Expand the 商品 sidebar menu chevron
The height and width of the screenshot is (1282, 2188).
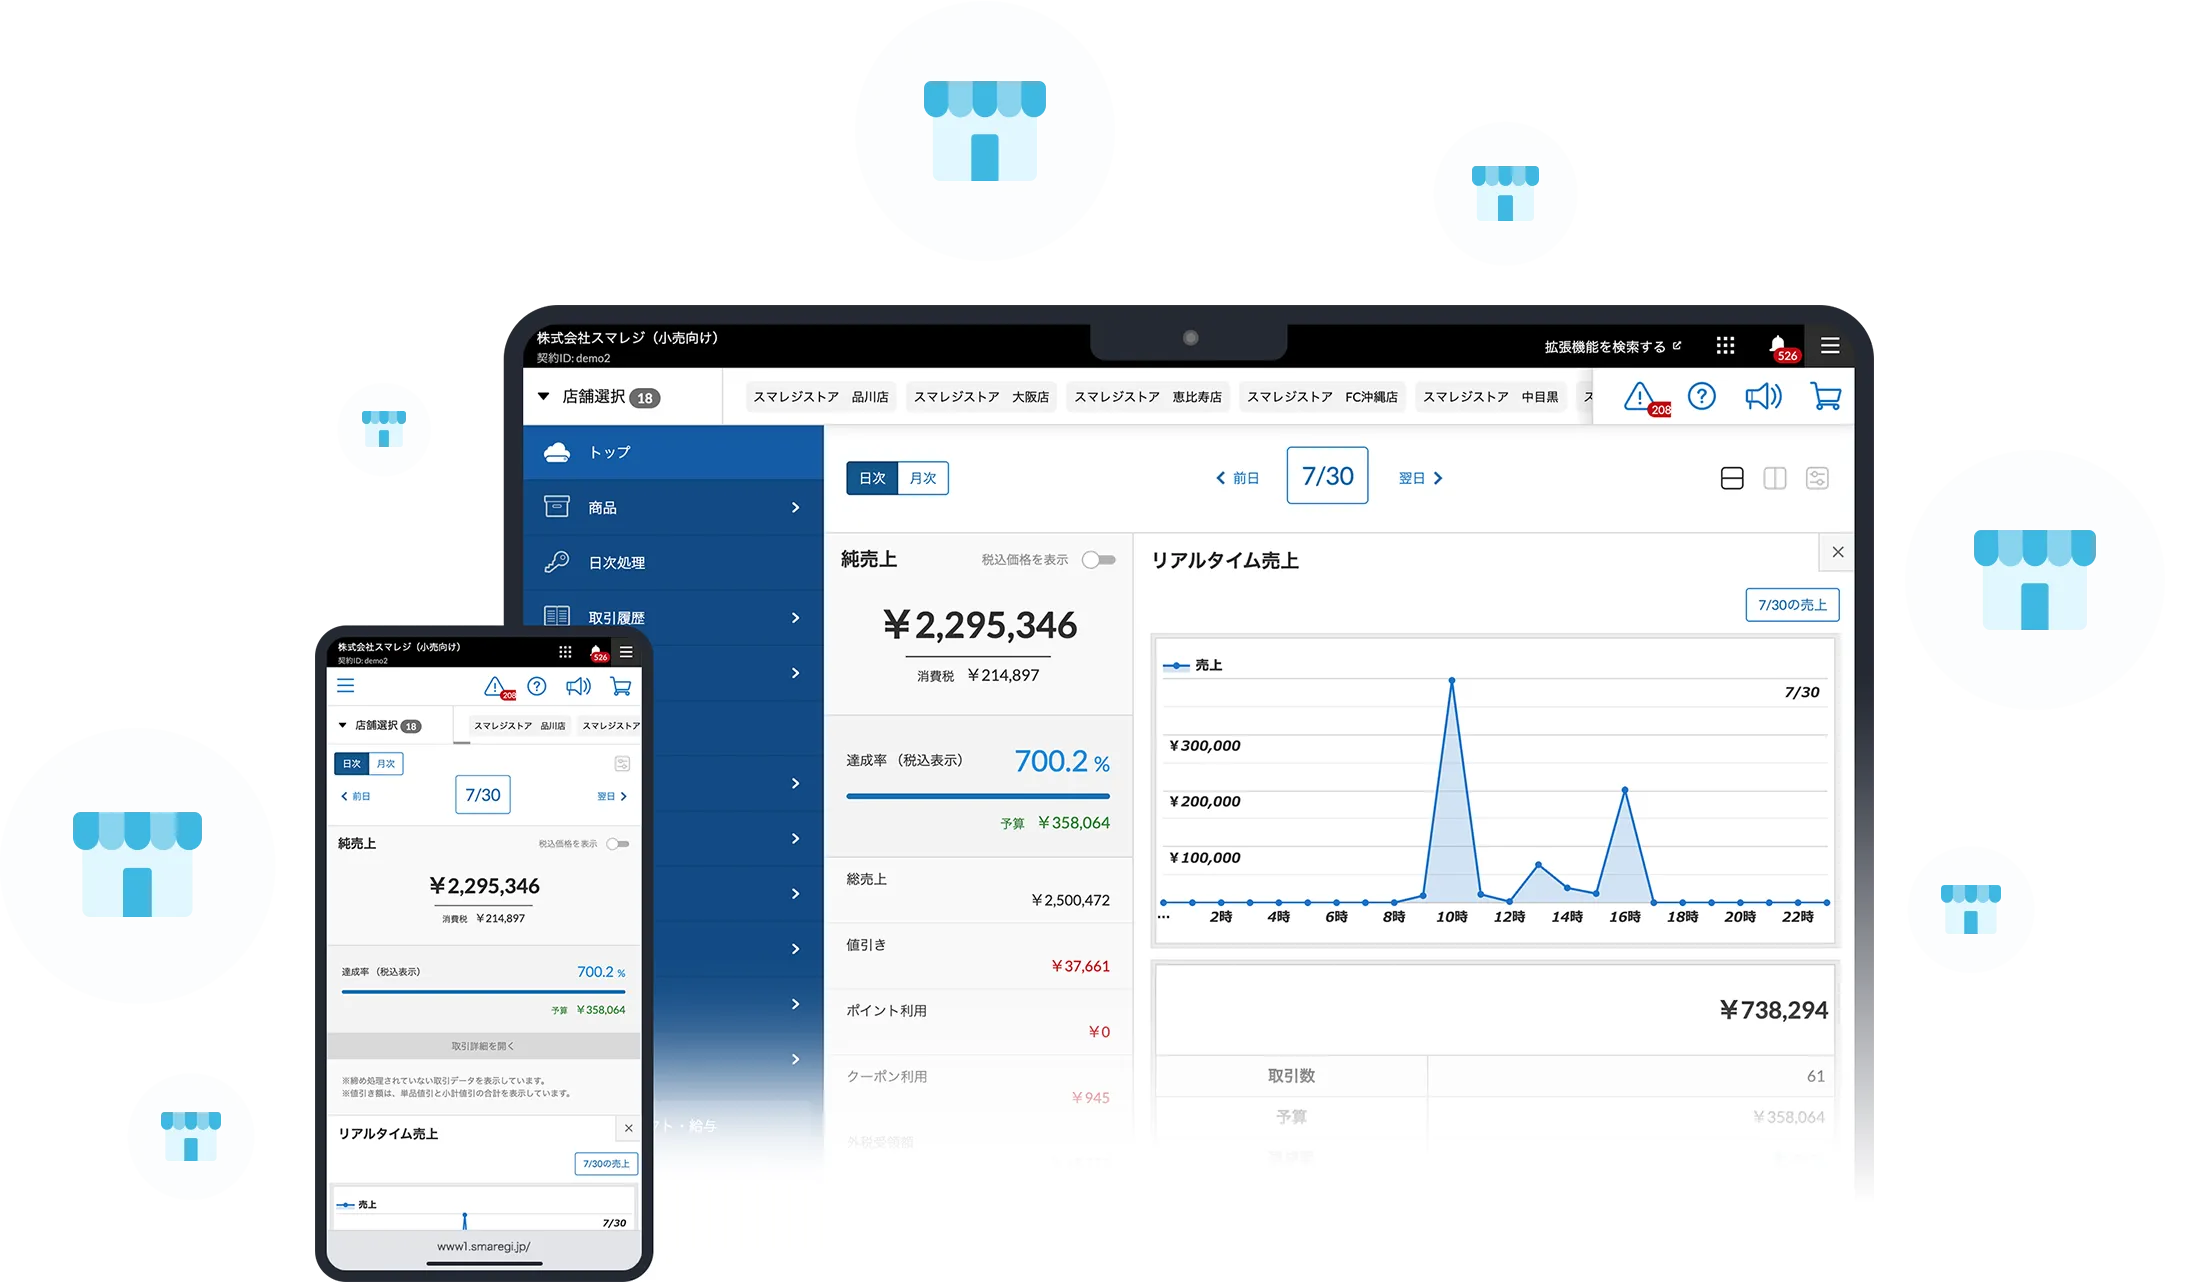tap(795, 508)
